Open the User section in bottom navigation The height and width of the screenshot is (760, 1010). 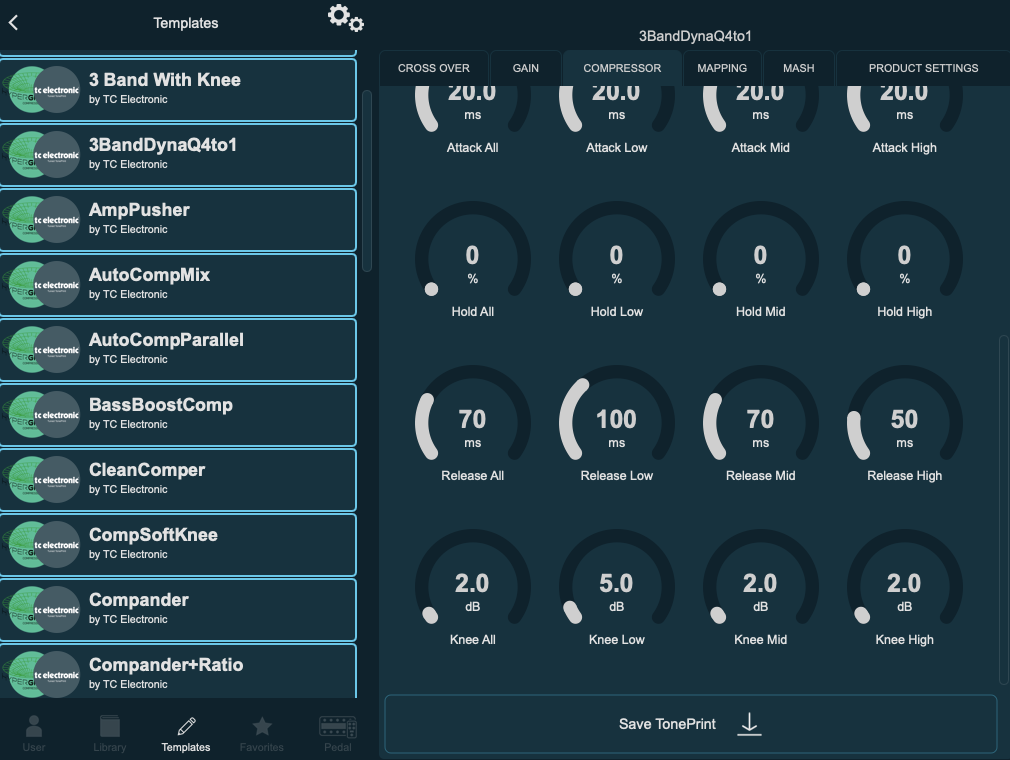33,731
